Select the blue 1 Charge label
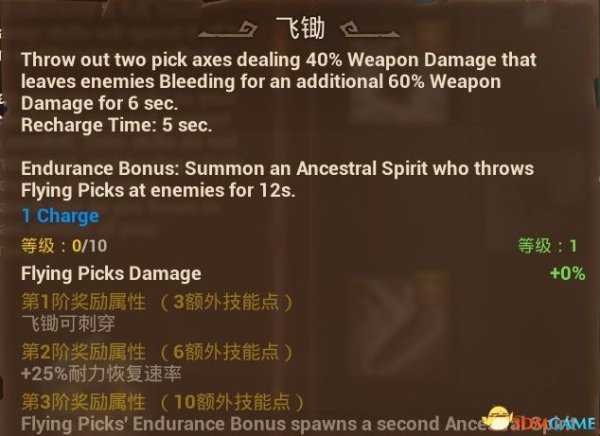The image size is (600, 436). [x=60, y=216]
